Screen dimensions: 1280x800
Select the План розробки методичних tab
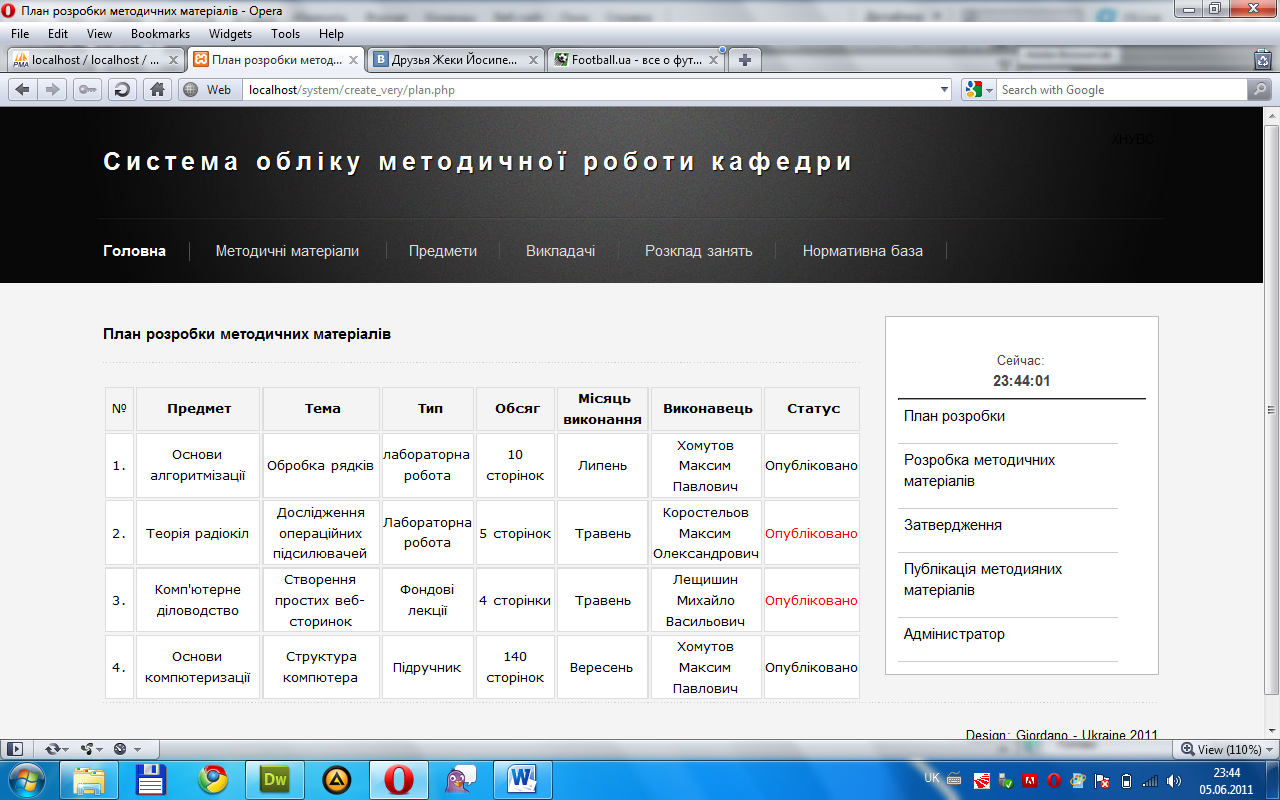click(x=275, y=60)
